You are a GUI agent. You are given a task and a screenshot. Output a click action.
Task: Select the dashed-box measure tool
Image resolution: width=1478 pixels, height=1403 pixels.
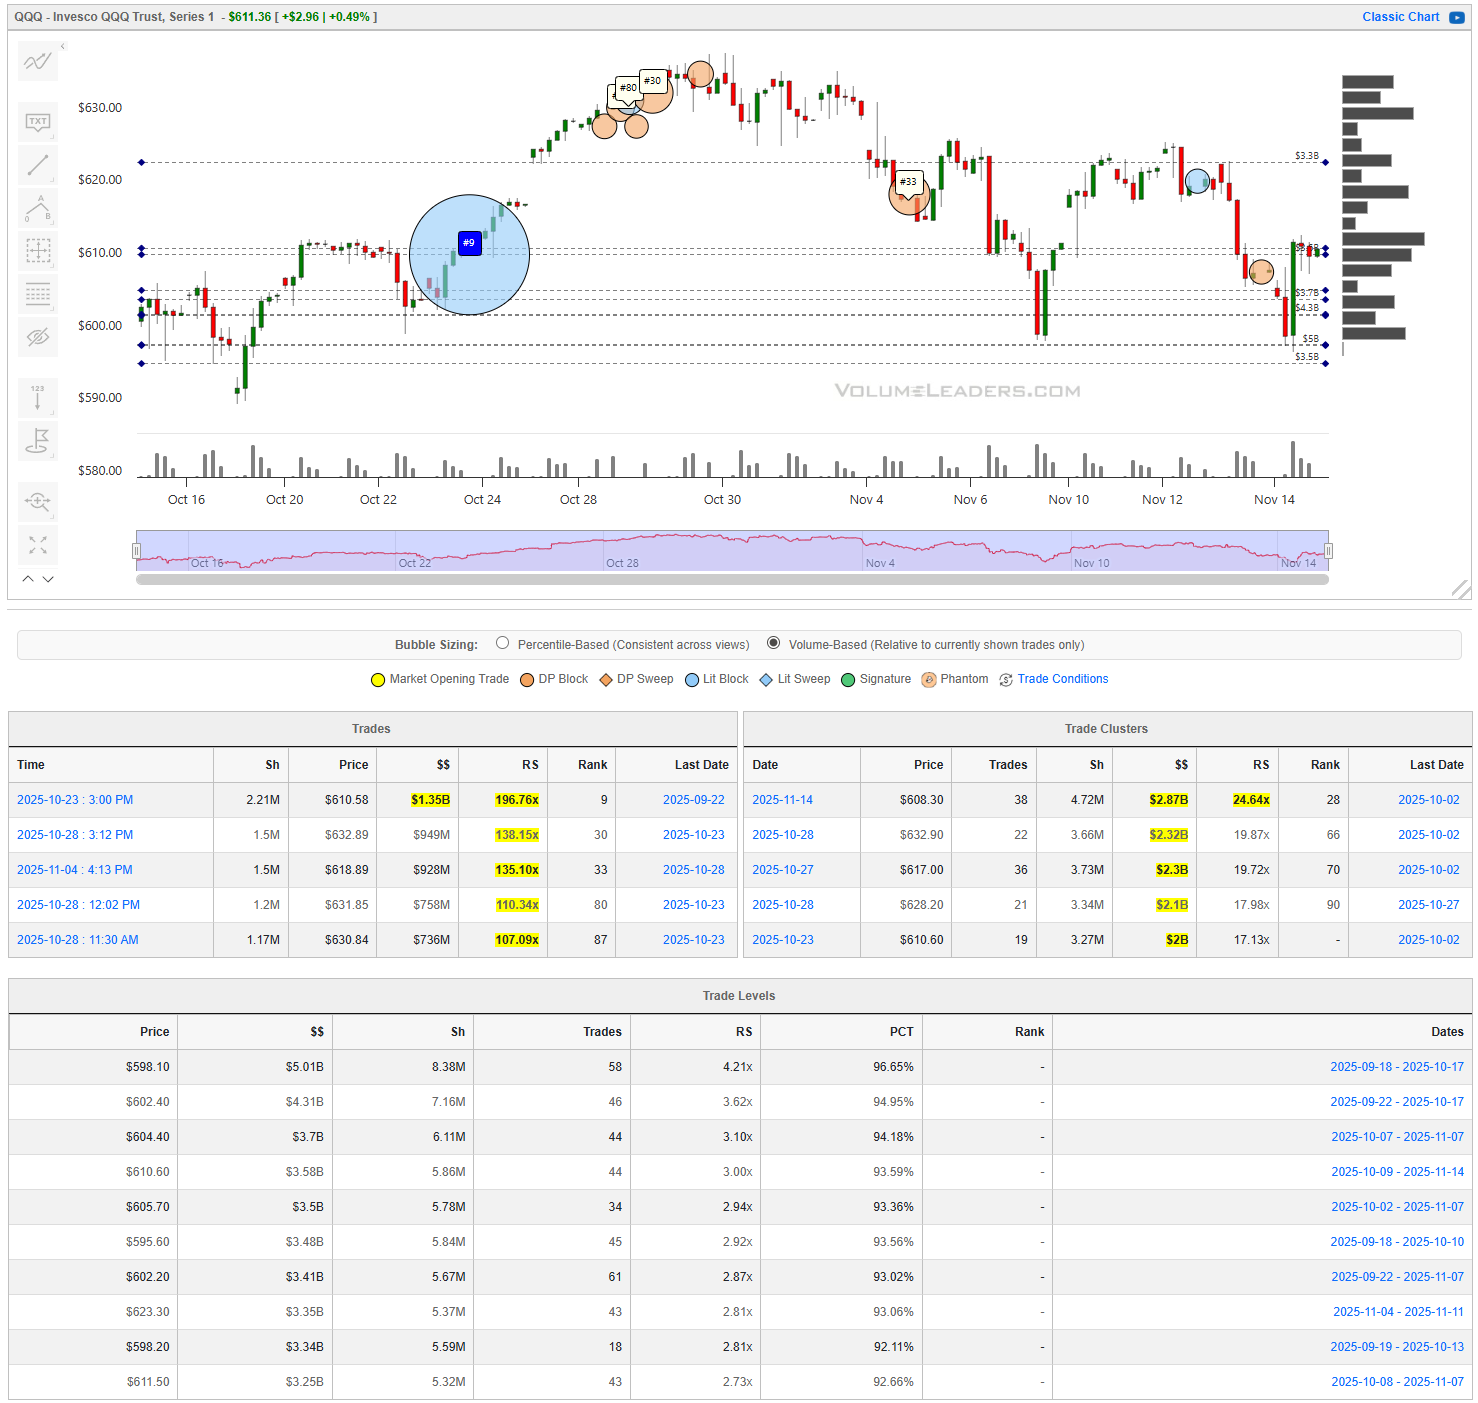[x=38, y=251]
